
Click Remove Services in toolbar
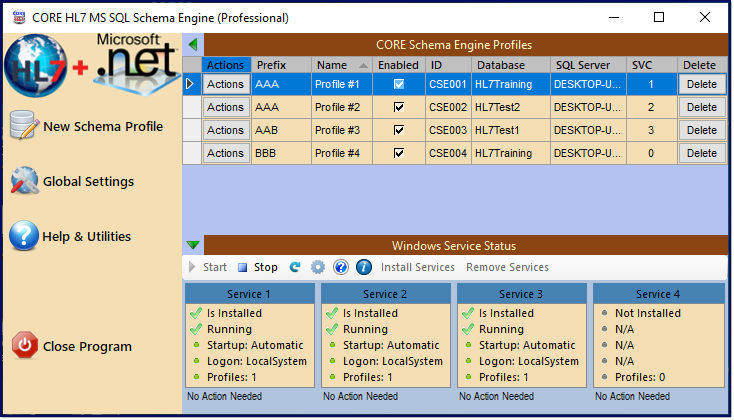(507, 267)
